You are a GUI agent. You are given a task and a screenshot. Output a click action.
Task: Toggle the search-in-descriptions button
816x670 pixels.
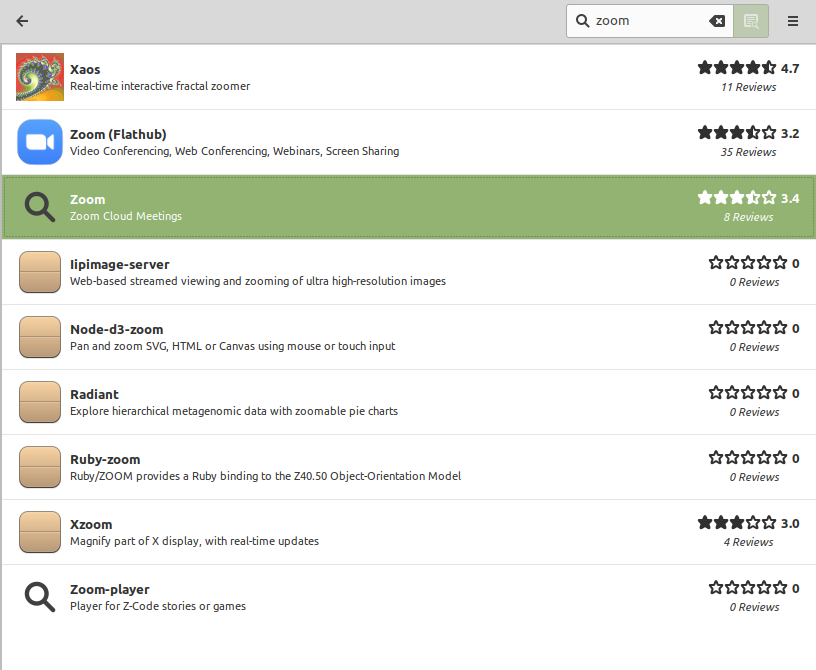(x=751, y=21)
